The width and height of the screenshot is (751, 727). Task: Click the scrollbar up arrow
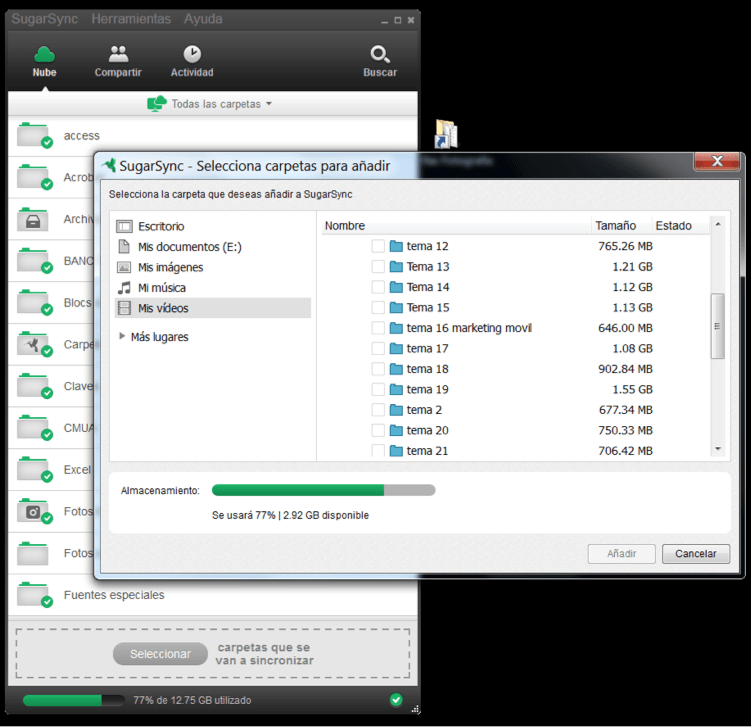[x=717, y=224]
